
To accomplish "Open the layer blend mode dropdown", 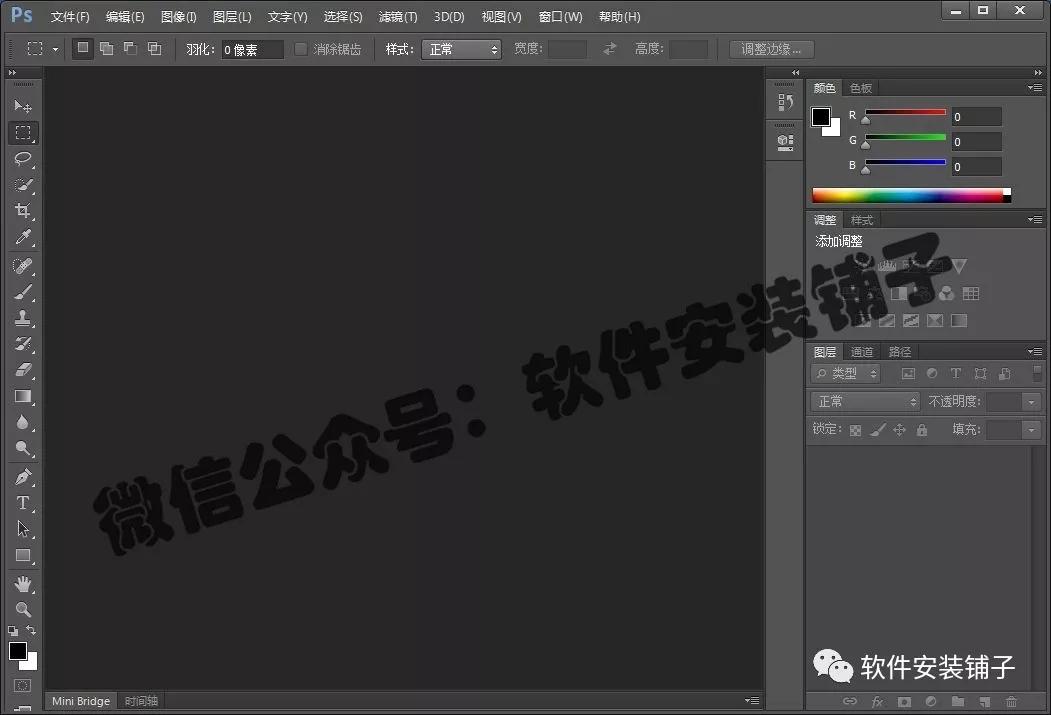I will tap(864, 401).
